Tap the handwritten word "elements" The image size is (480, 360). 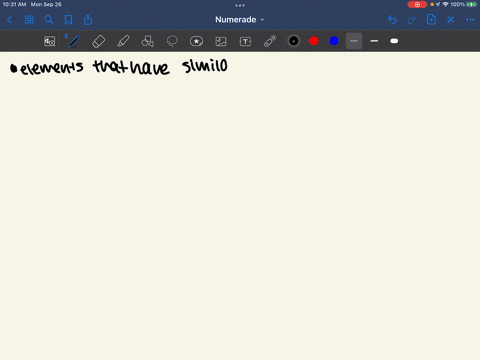(51, 68)
